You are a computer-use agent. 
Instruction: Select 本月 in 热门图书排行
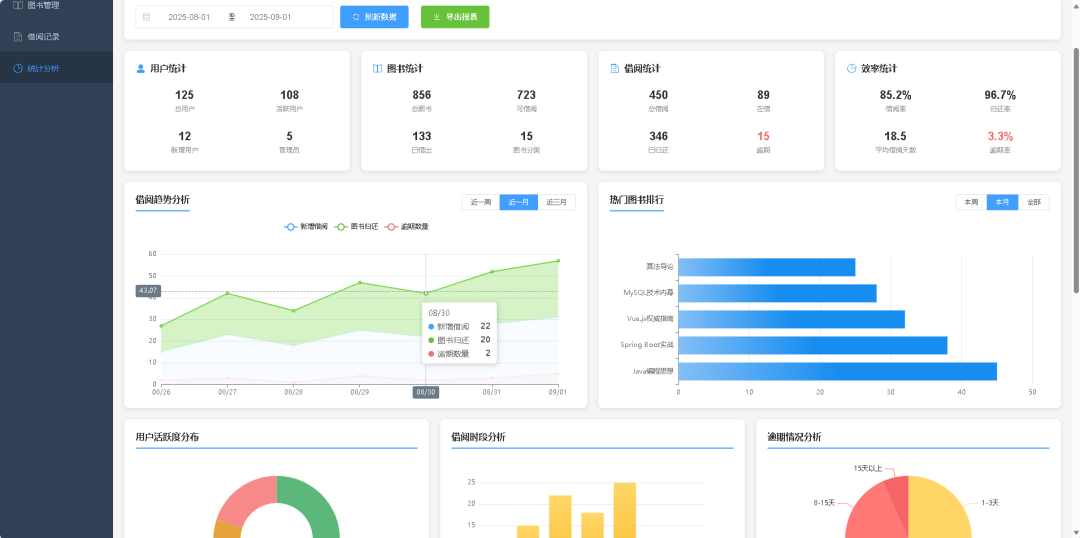pyautogui.click(x=1002, y=203)
